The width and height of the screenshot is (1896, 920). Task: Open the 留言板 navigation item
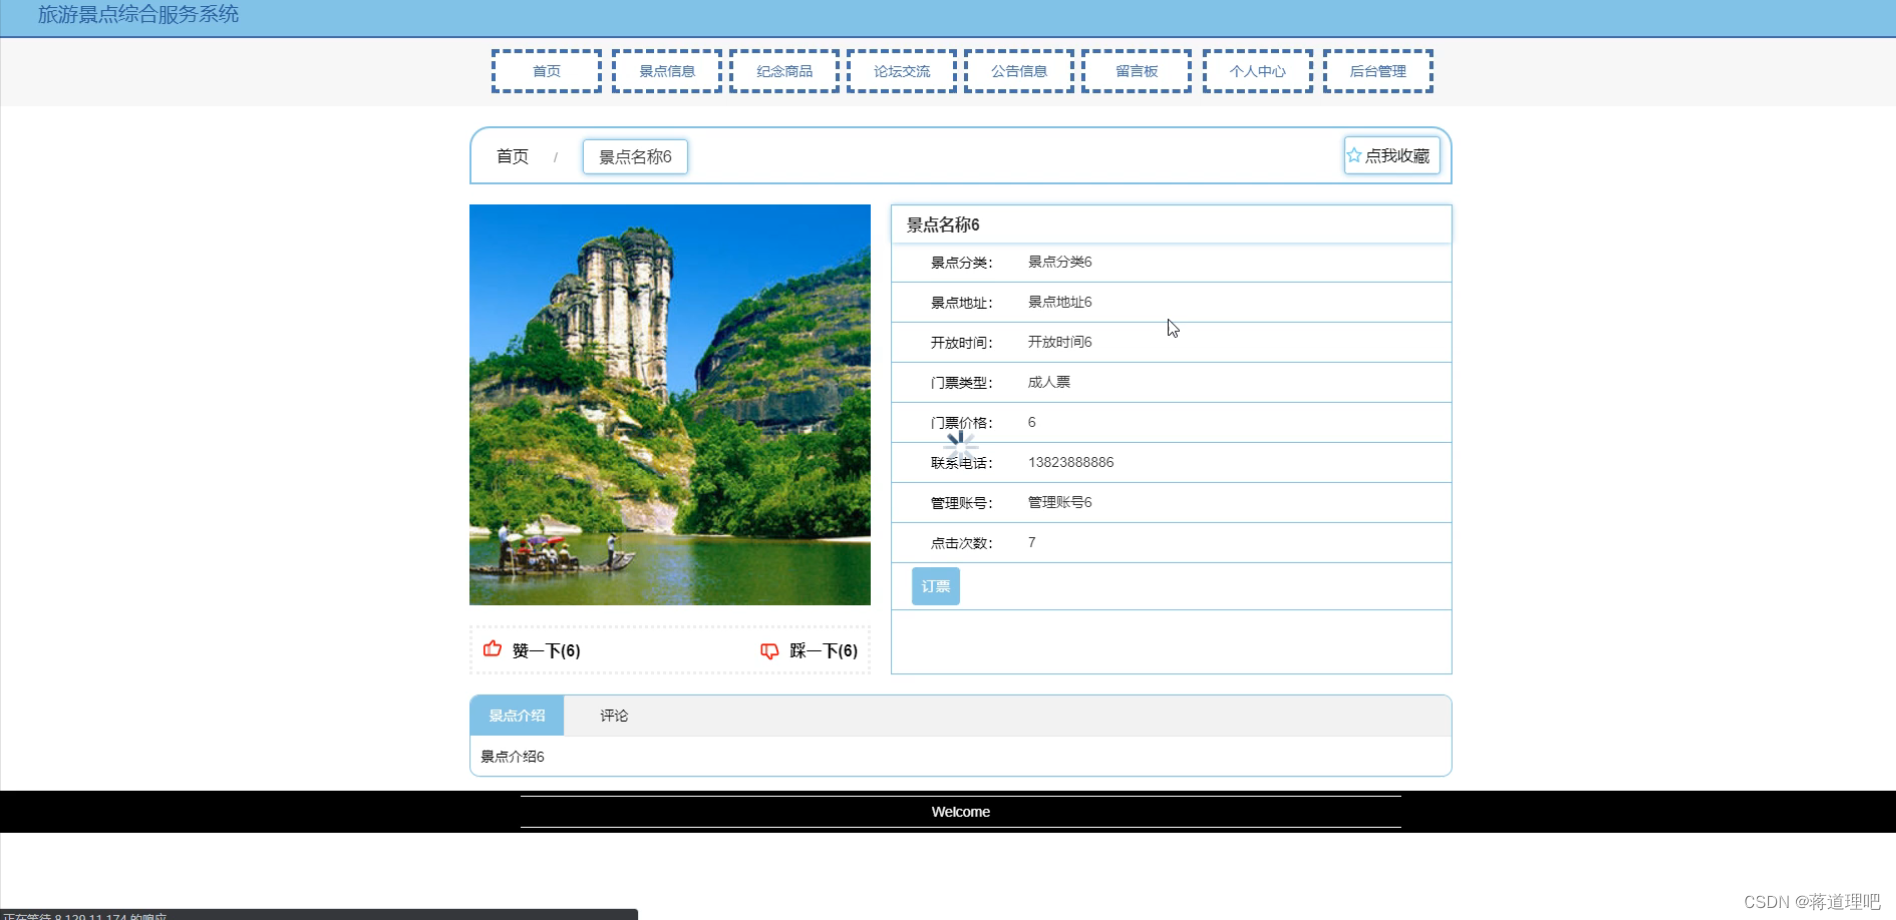pos(1136,70)
